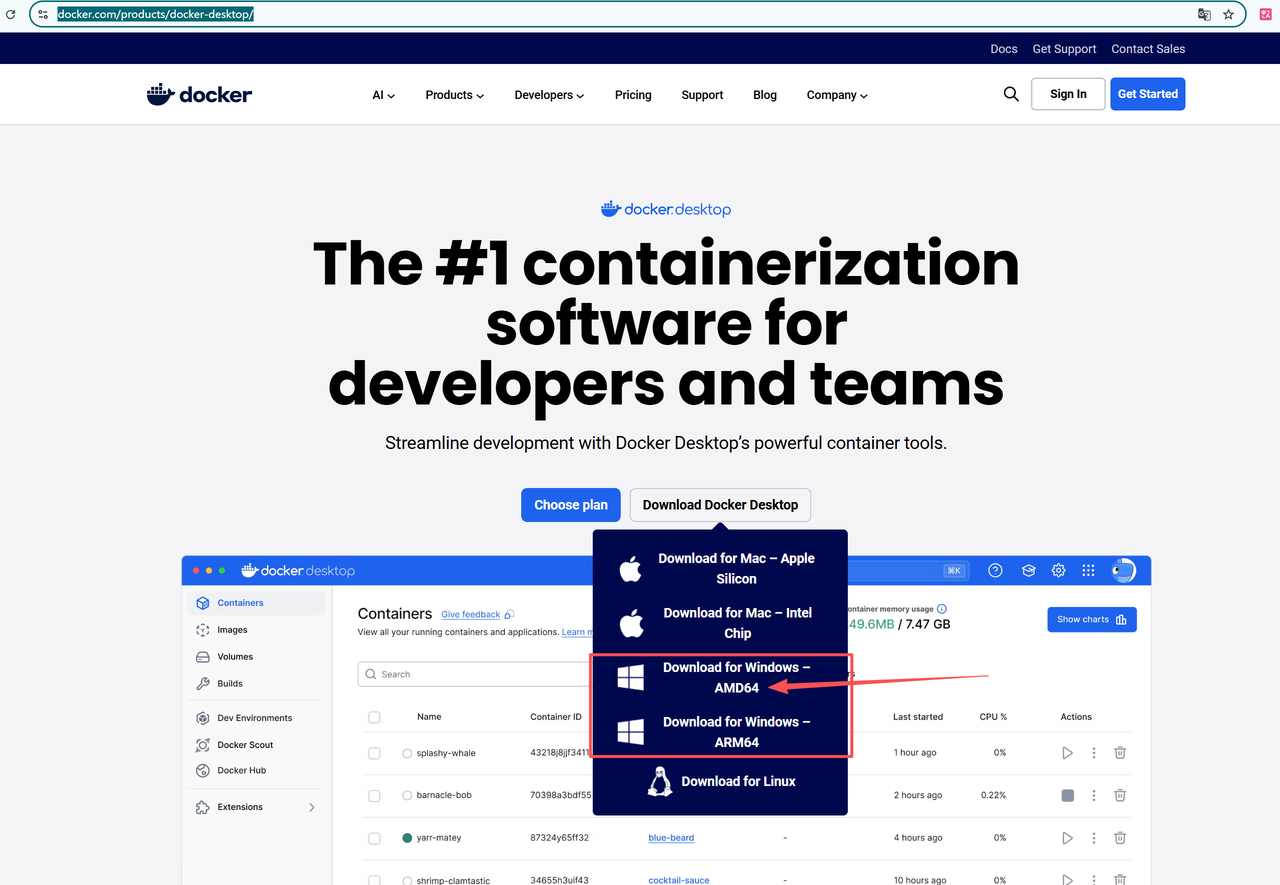Choose Download for Linux
The width and height of the screenshot is (1280, 885).
point(720,781)
